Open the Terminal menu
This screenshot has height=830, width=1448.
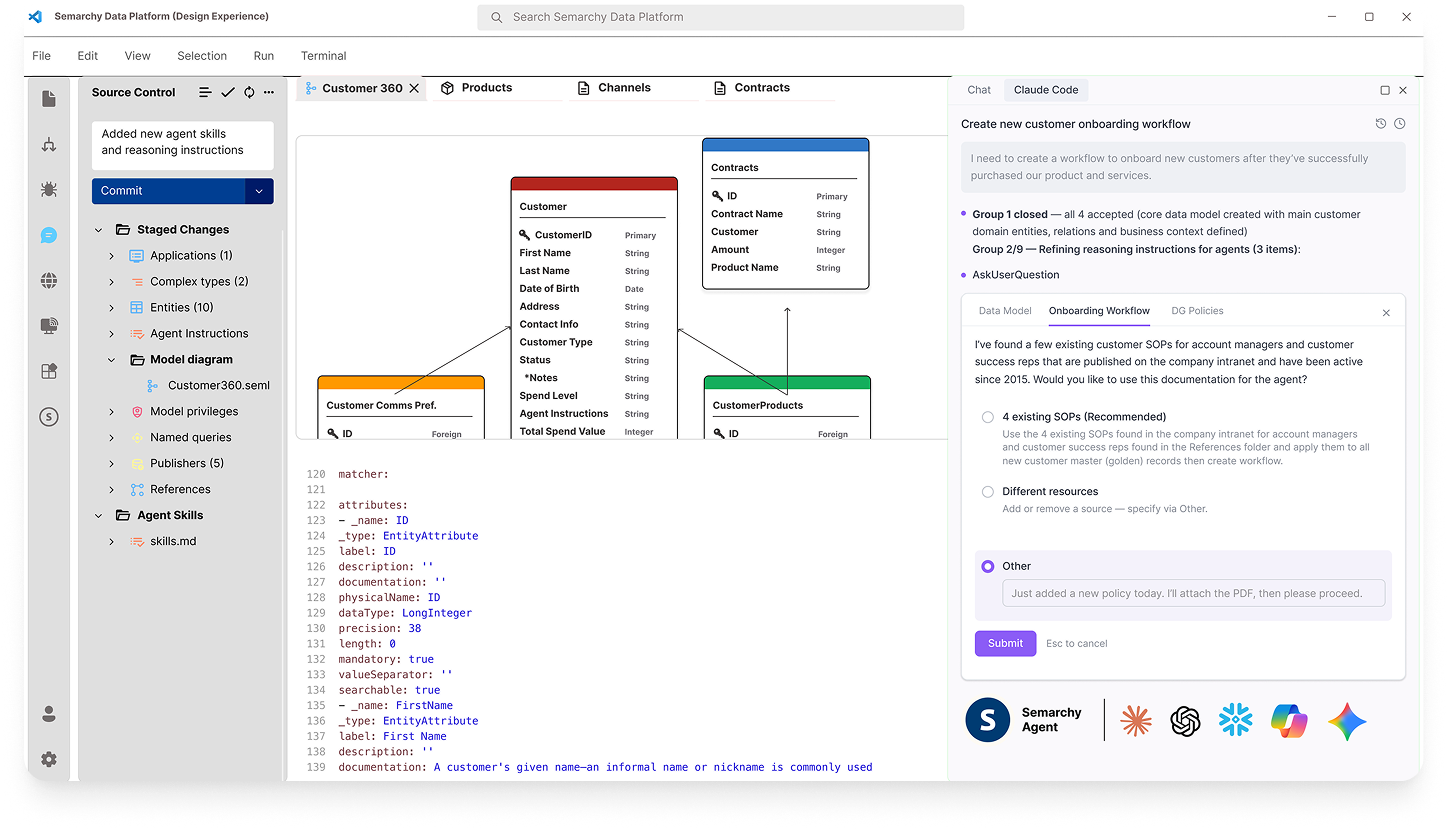click(x=324, y=56)
